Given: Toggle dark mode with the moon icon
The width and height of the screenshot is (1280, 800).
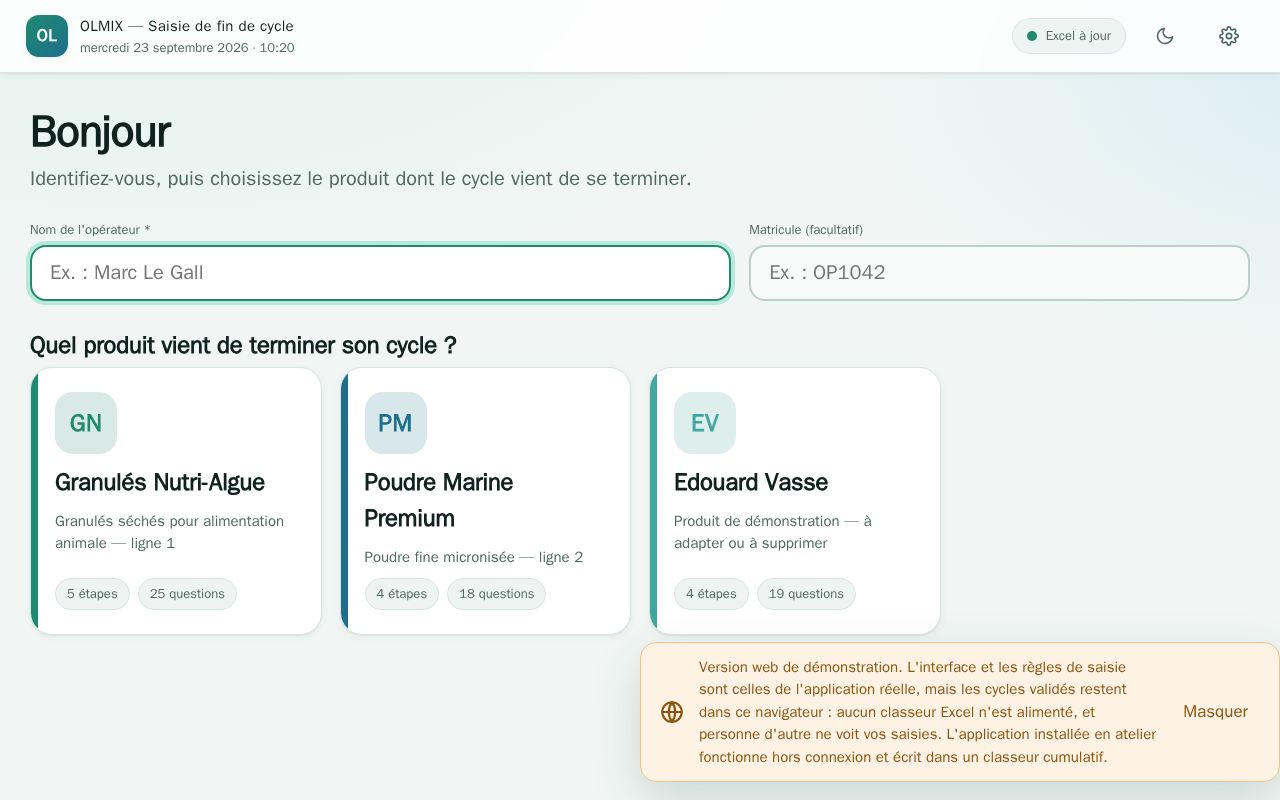Looking at the screenshot, I should (1165, 36).
